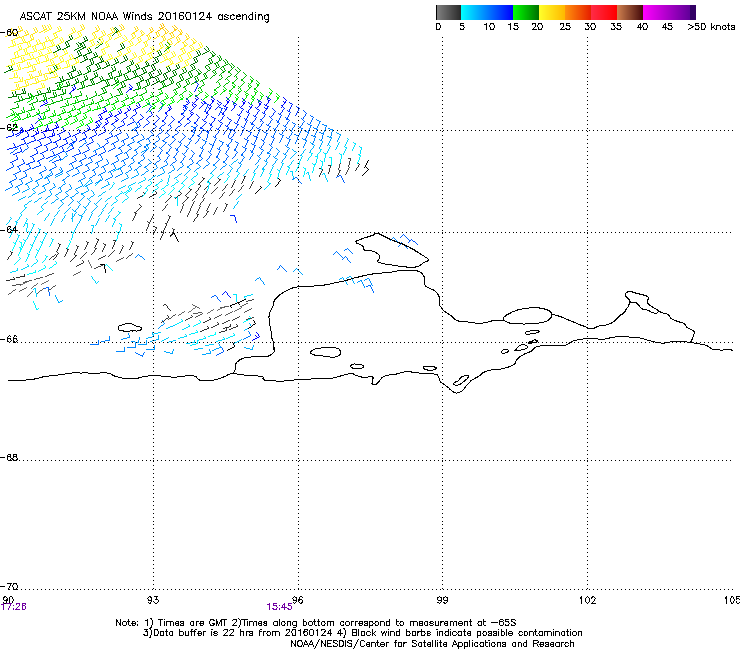Click the '93' longitude label
This screenshot has width=740, height=650.
(153, 600)
